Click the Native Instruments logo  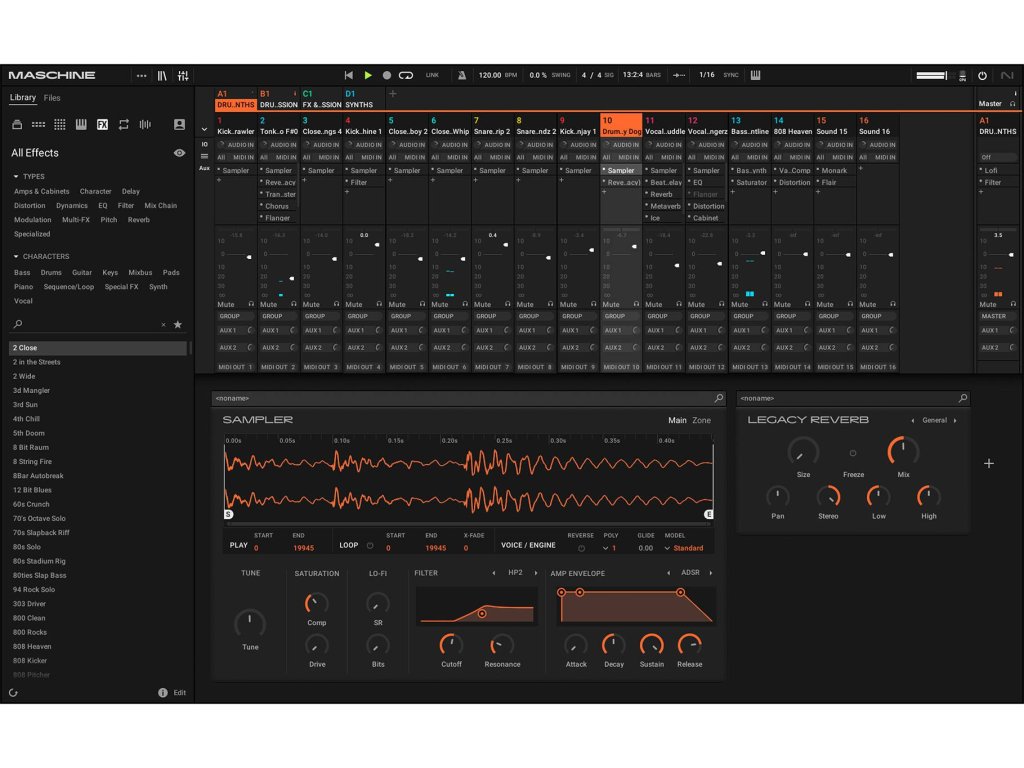click(1007, 76)
